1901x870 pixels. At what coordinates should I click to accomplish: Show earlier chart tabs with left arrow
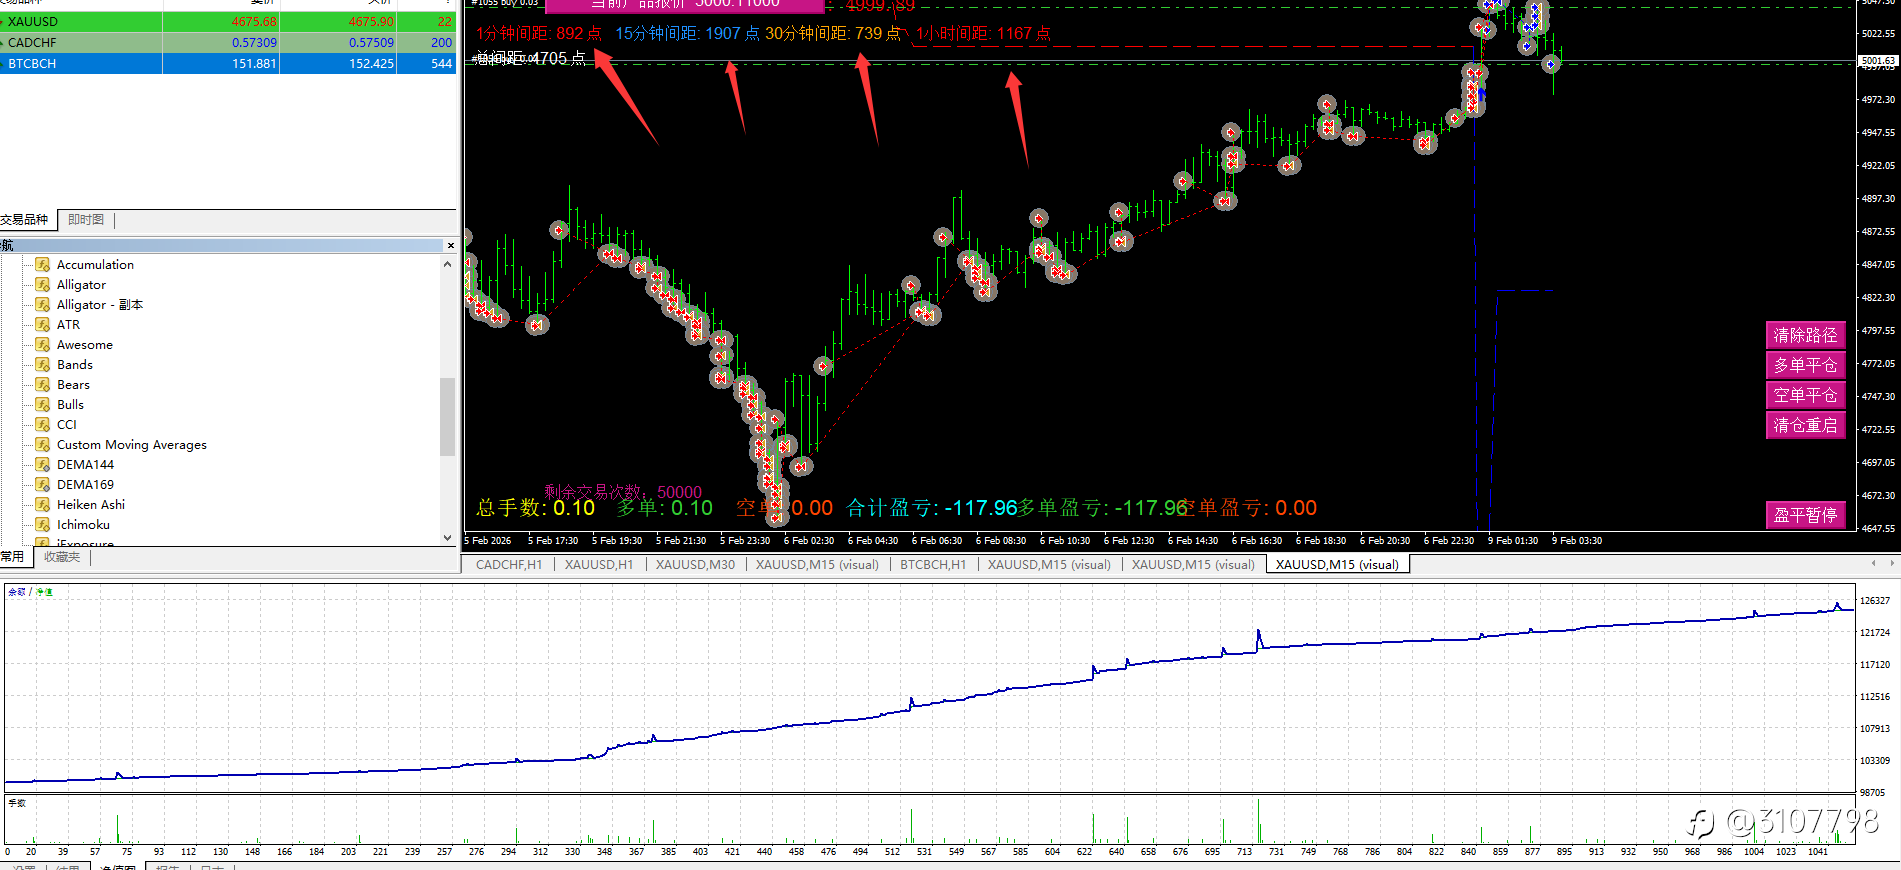pos(1873,564)
